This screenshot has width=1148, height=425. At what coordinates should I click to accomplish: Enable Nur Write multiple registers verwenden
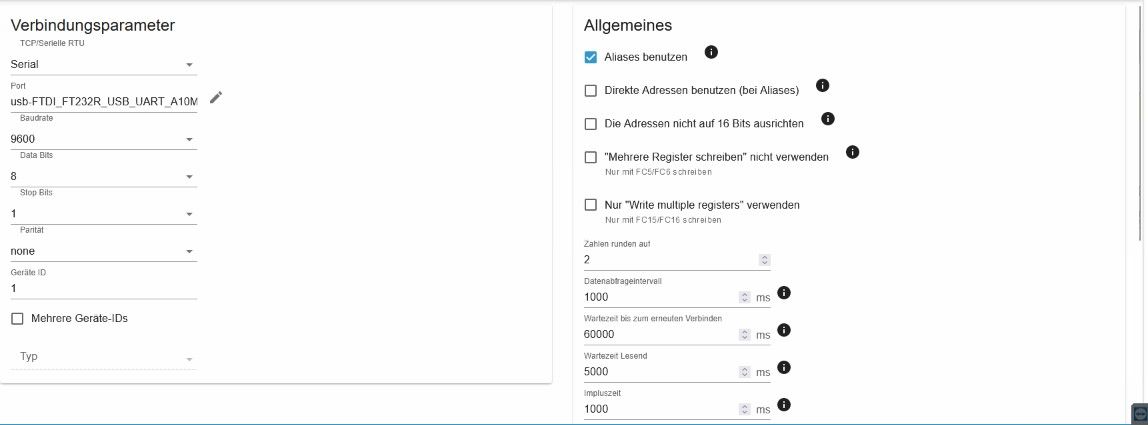(591, 205)
